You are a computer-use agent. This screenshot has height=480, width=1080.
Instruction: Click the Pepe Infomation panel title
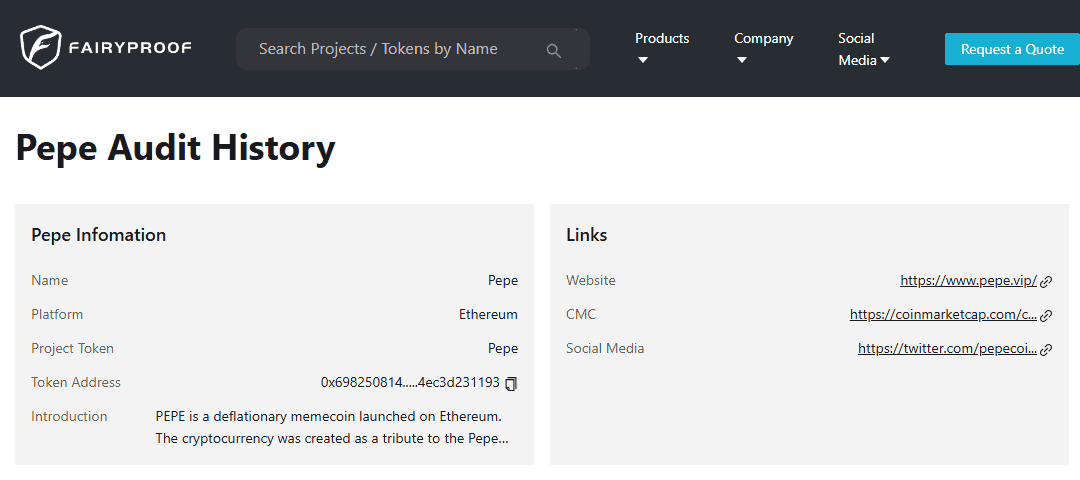pos(98,235)
